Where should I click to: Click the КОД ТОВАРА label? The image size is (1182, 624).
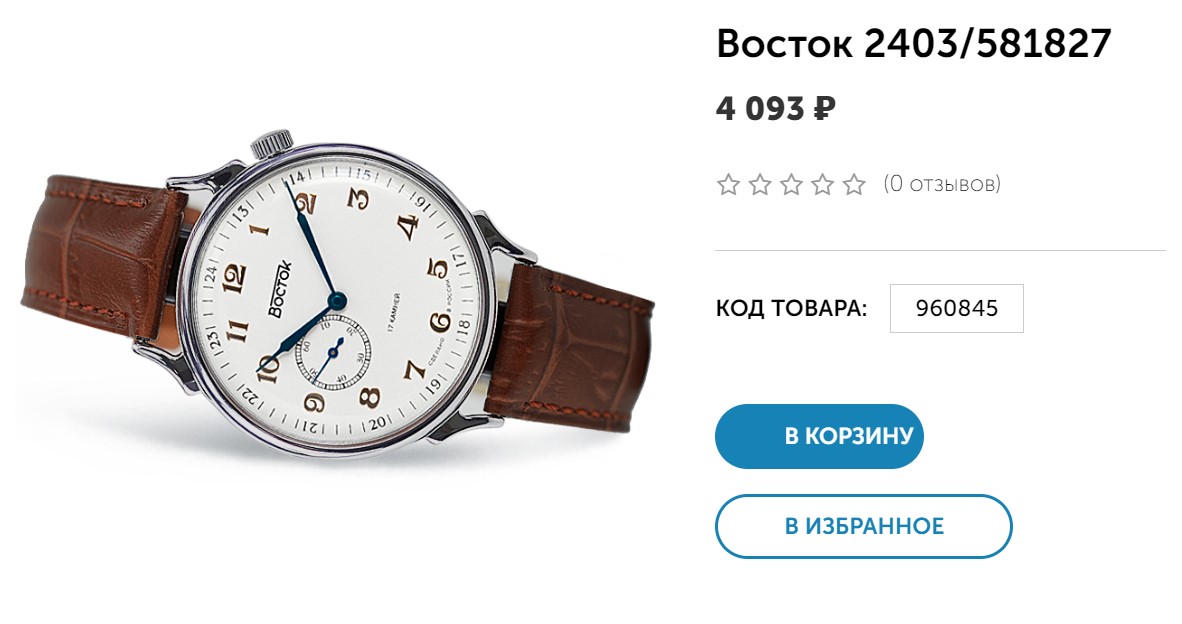tap(792, 308)
